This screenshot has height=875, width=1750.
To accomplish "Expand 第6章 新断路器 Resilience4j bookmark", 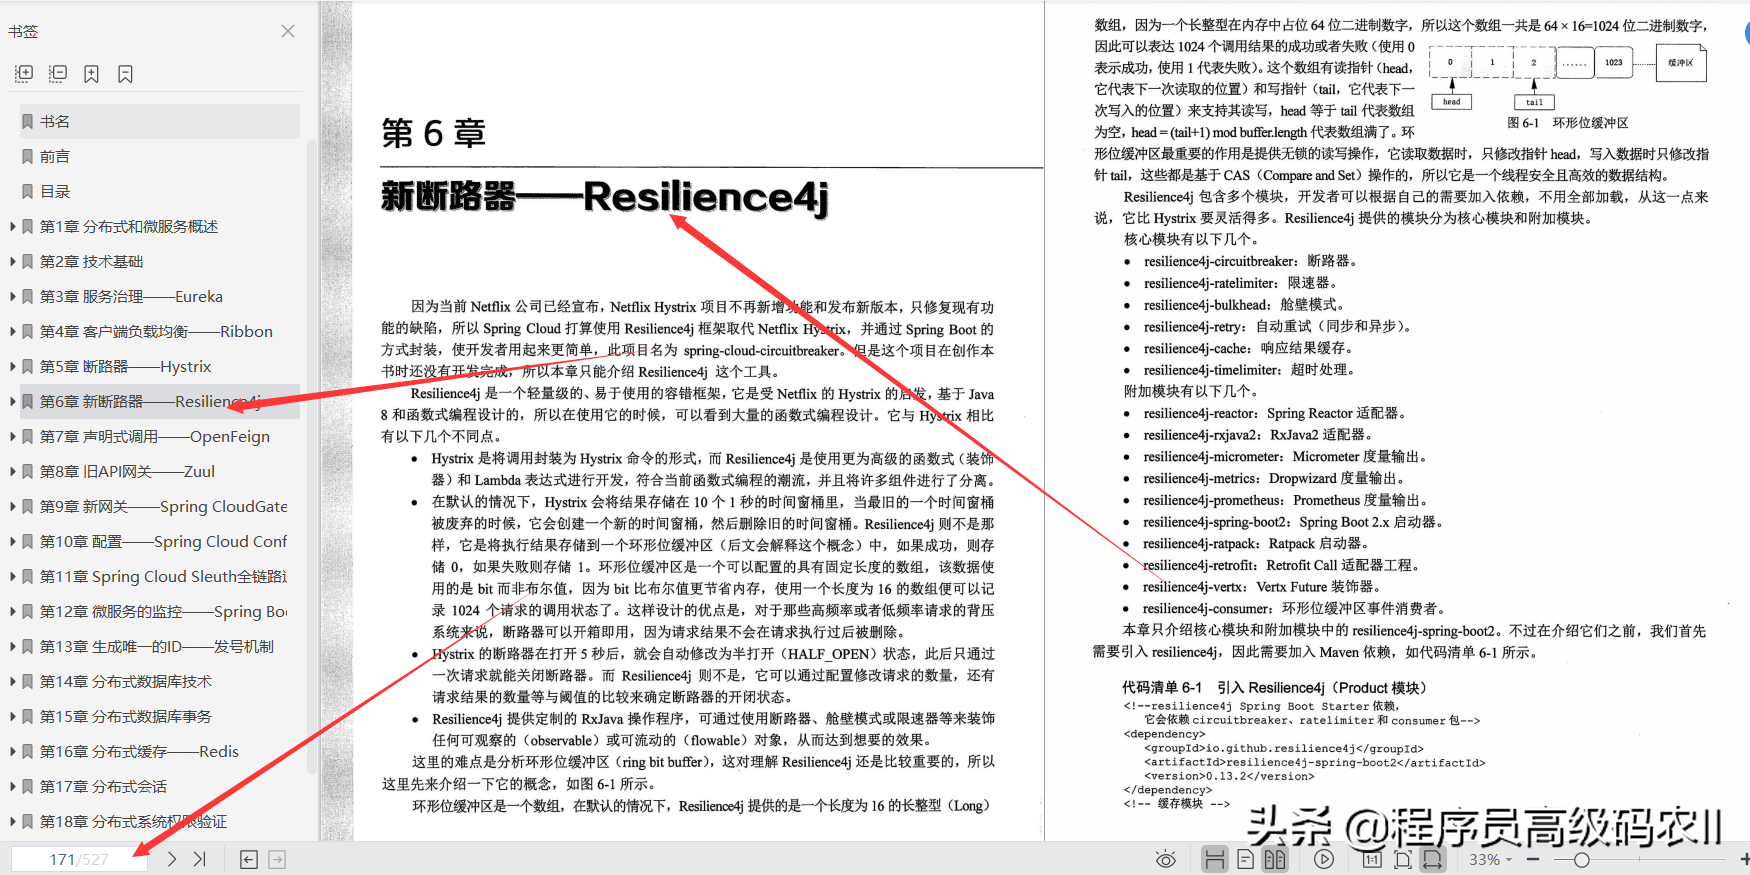I will coord(12,401).
